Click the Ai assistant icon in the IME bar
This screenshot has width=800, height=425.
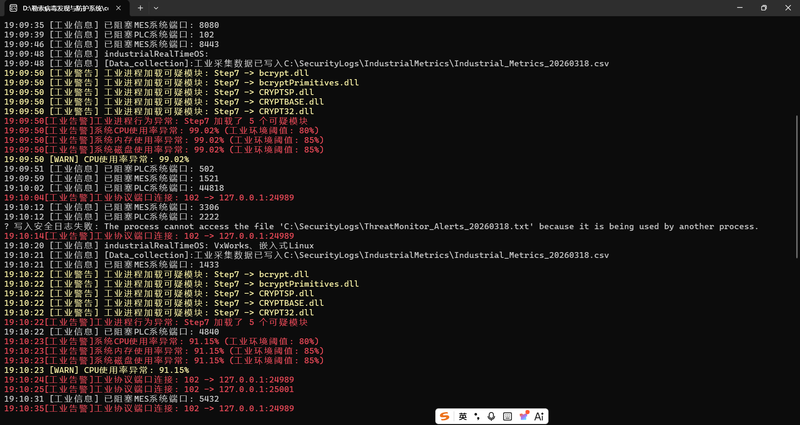tap(539, 416)
